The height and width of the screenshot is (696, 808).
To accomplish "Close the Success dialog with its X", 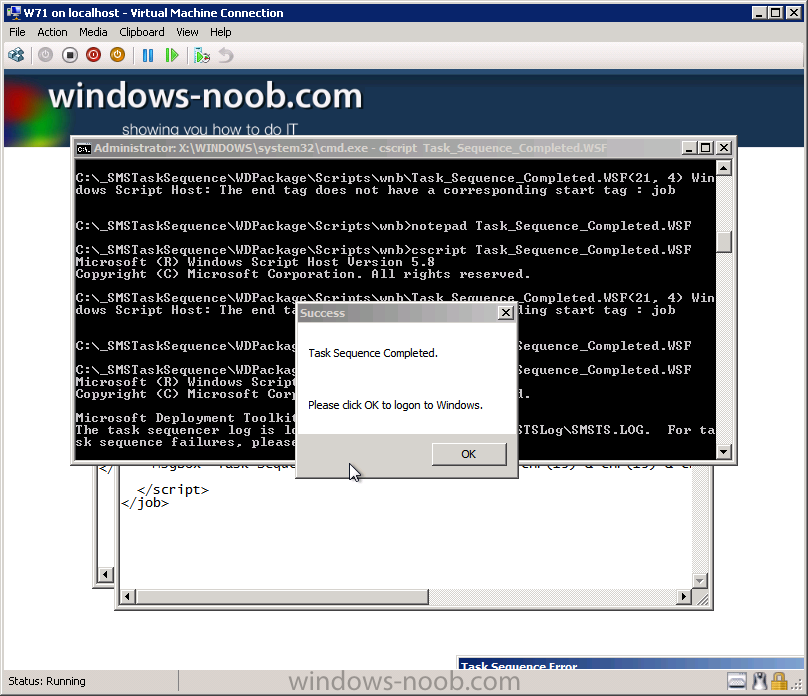I will tap(506, 313).
